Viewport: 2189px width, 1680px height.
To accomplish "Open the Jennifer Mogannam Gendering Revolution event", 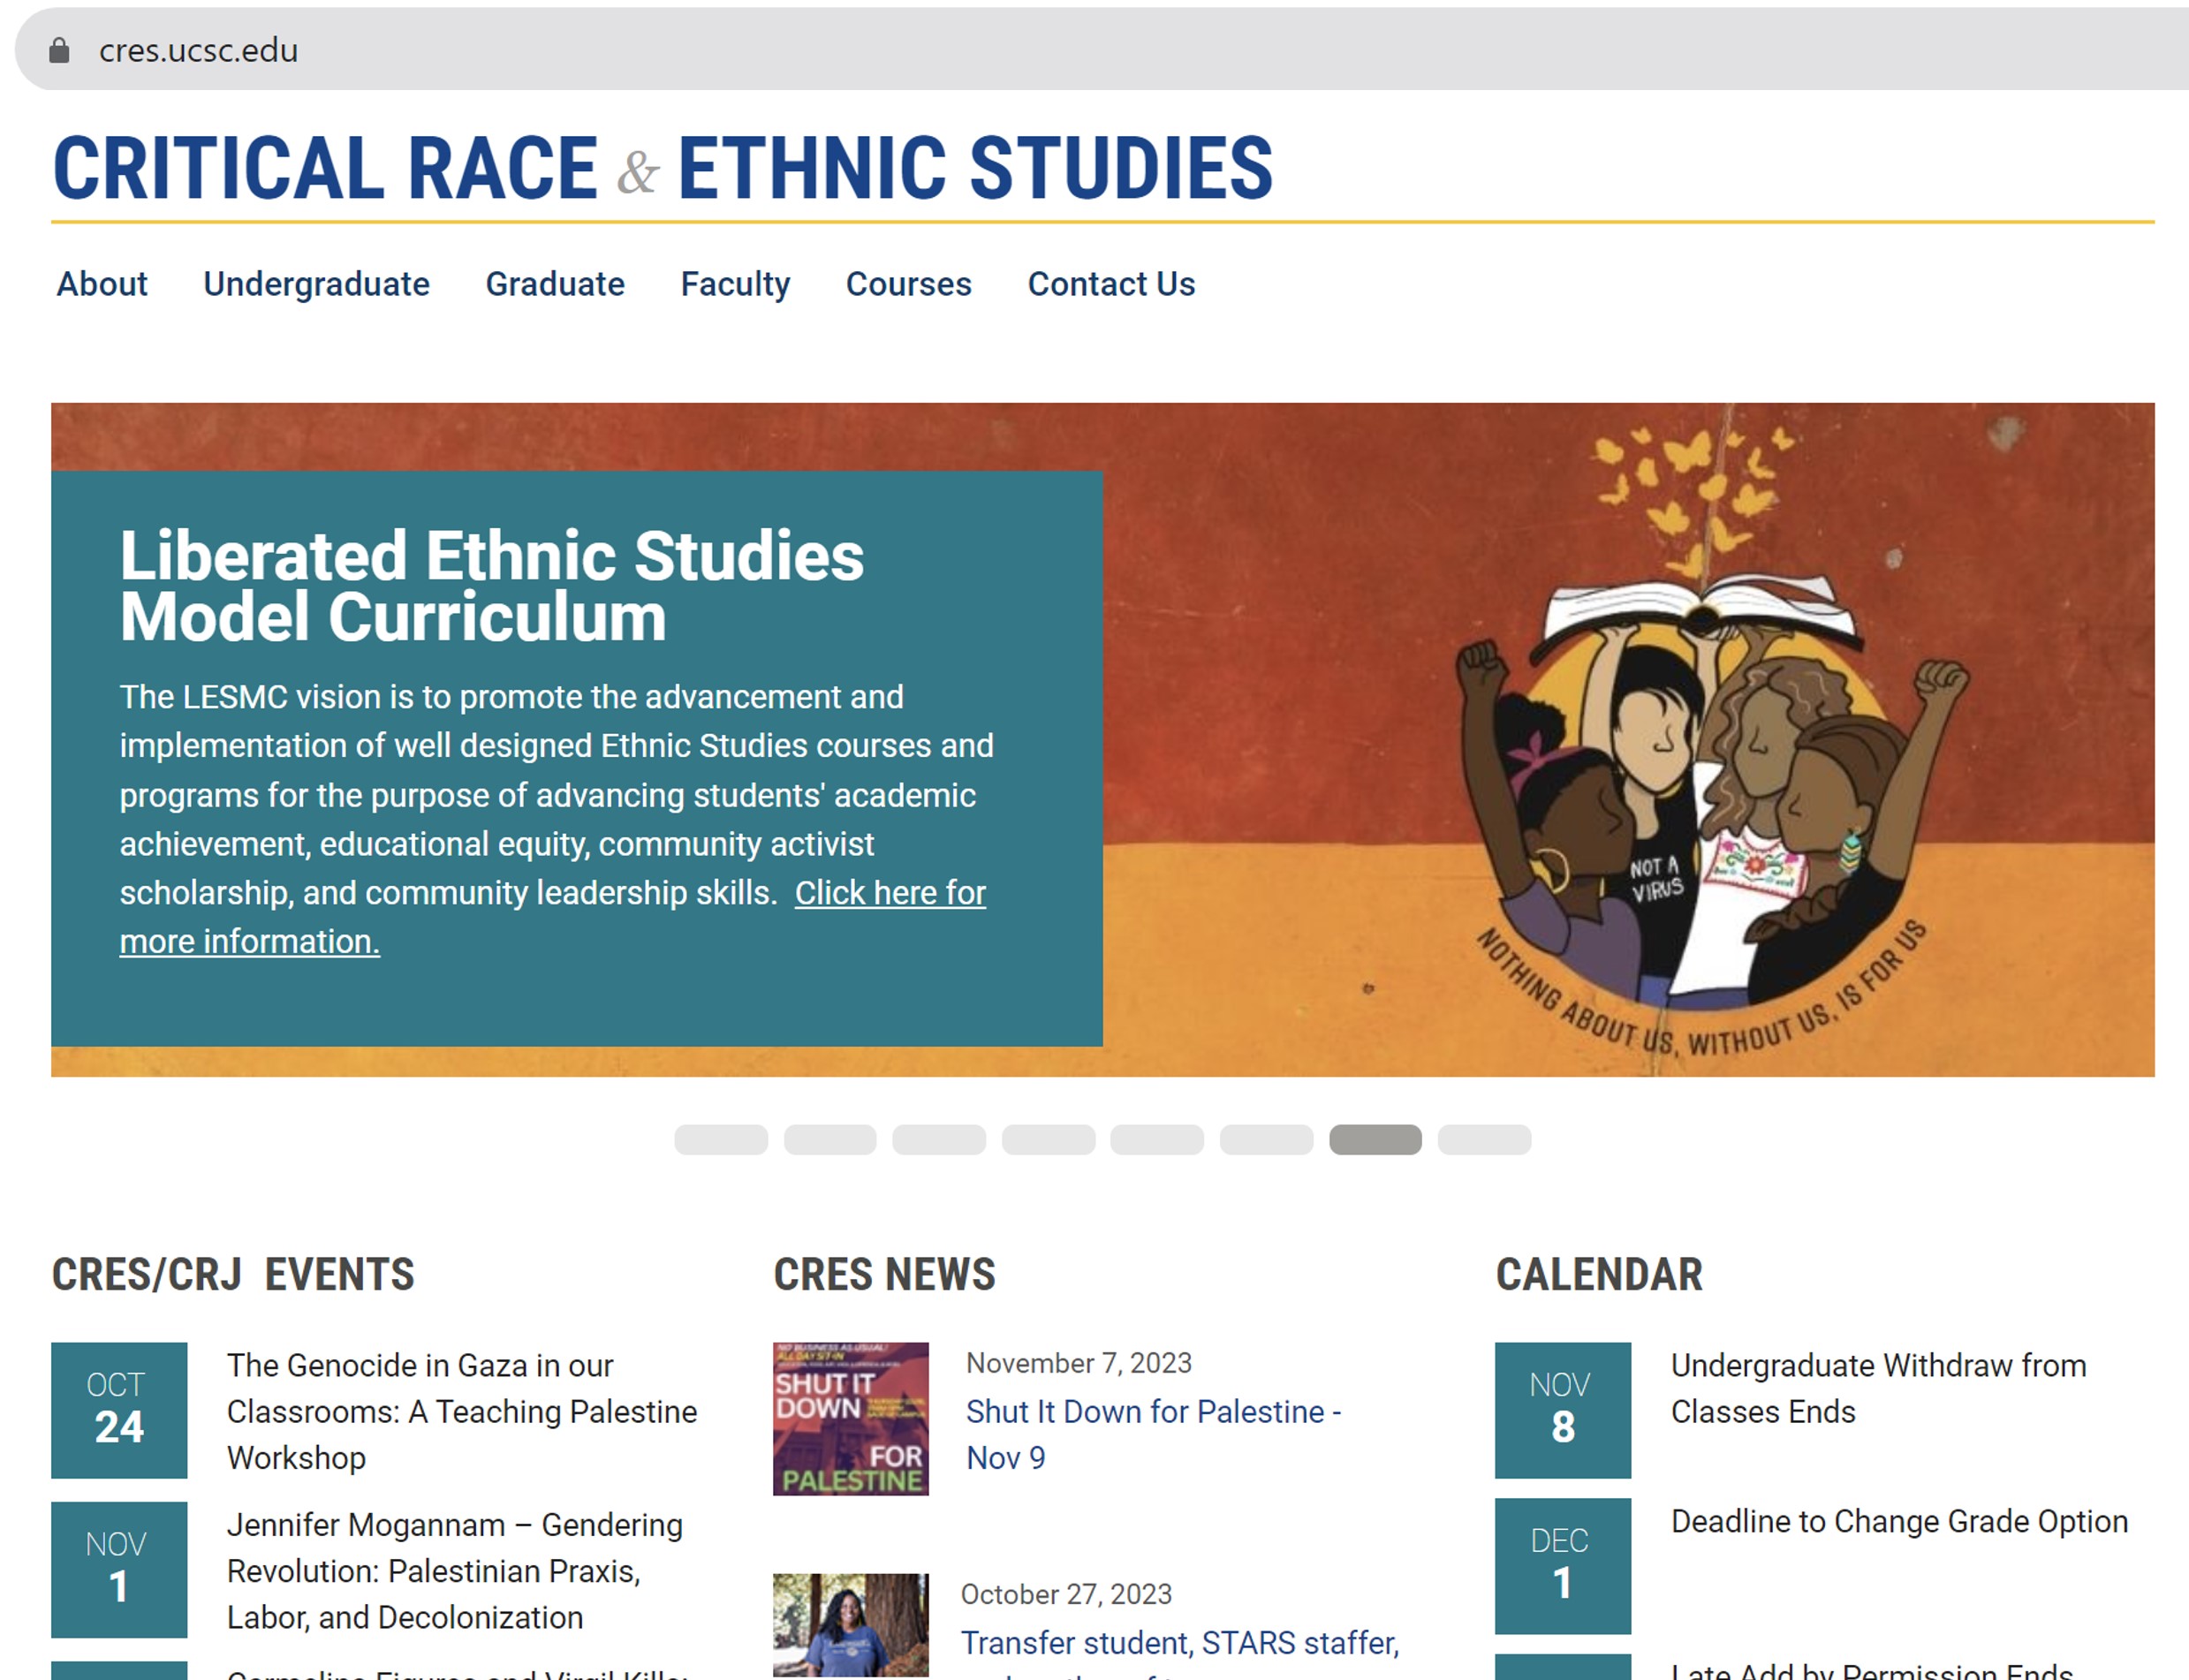I will pos(455,1571).
